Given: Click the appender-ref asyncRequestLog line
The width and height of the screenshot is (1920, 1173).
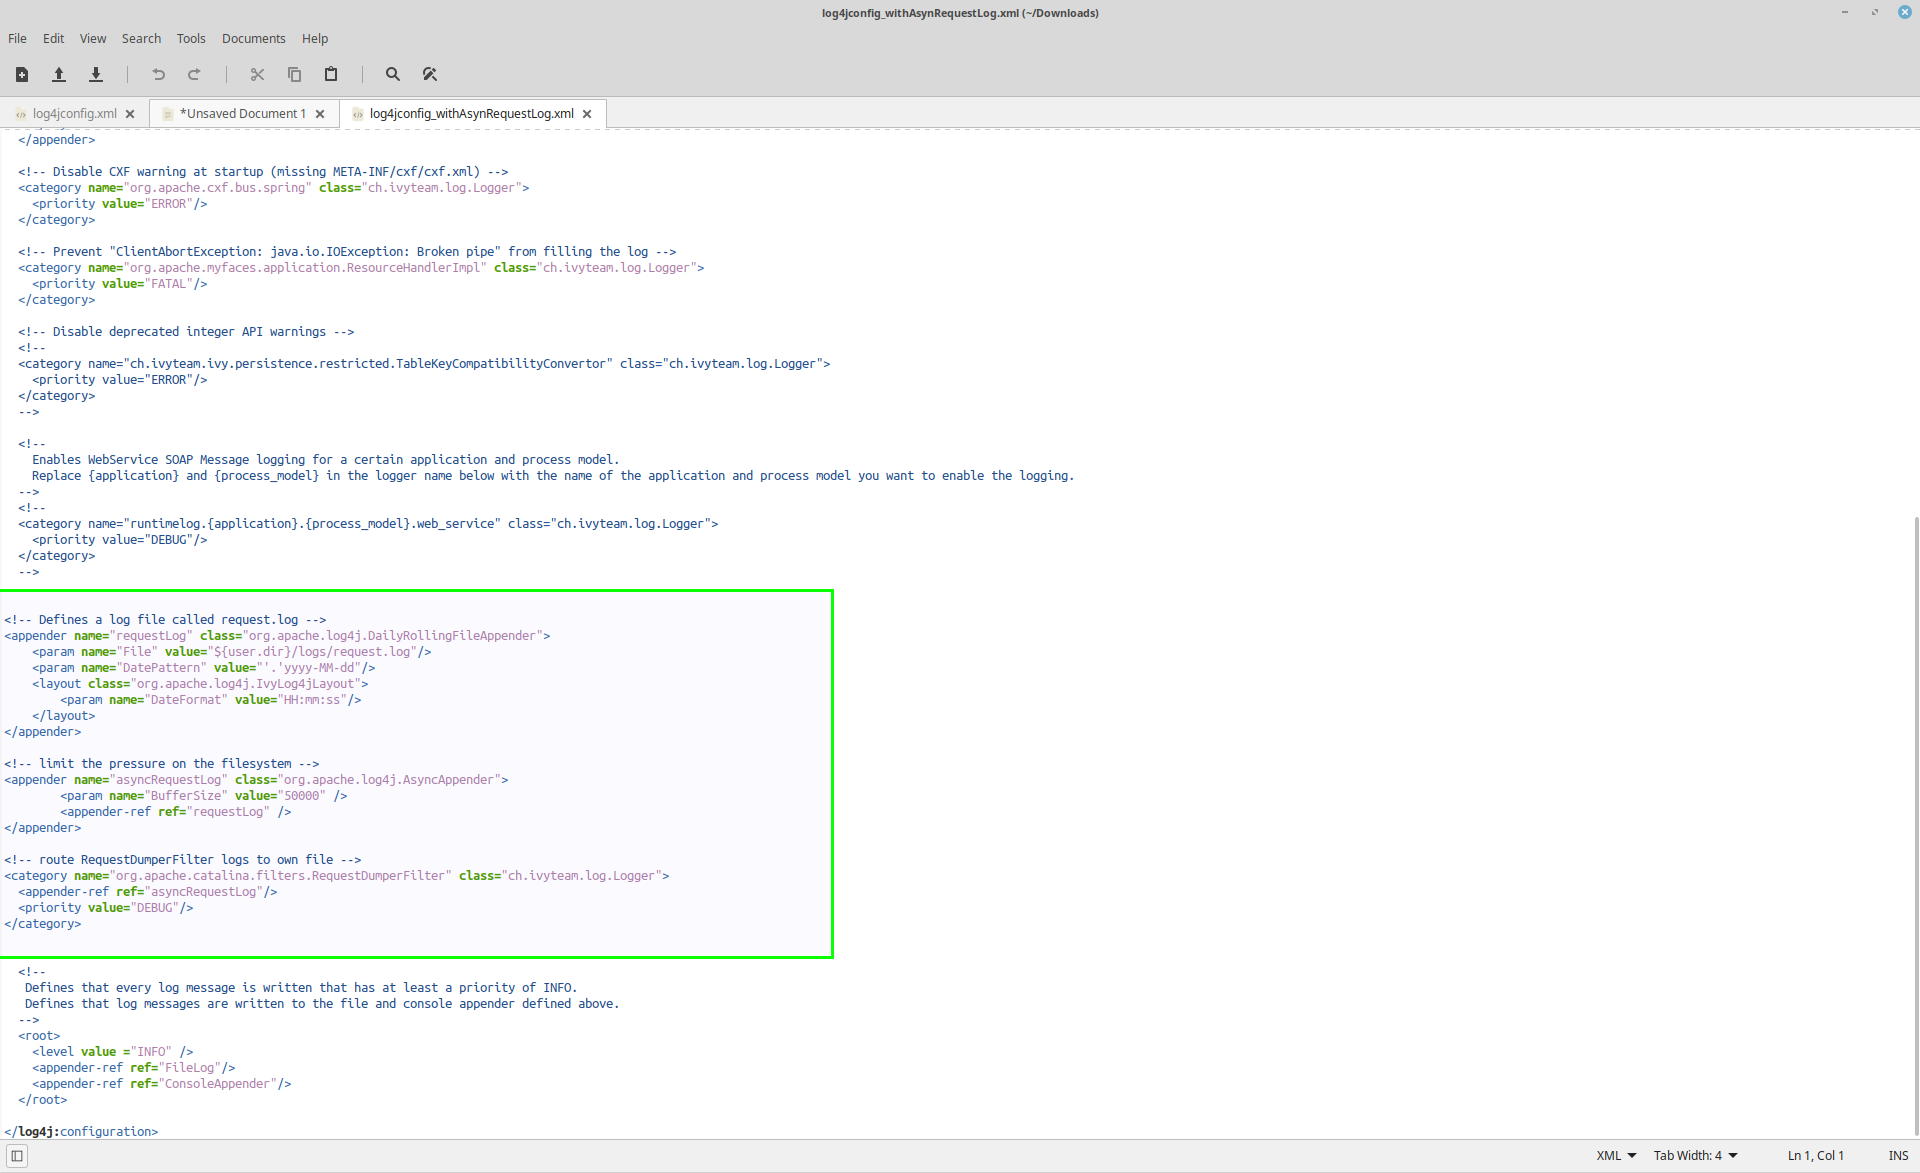Looking at the screenshot, I should click(148, 892).
